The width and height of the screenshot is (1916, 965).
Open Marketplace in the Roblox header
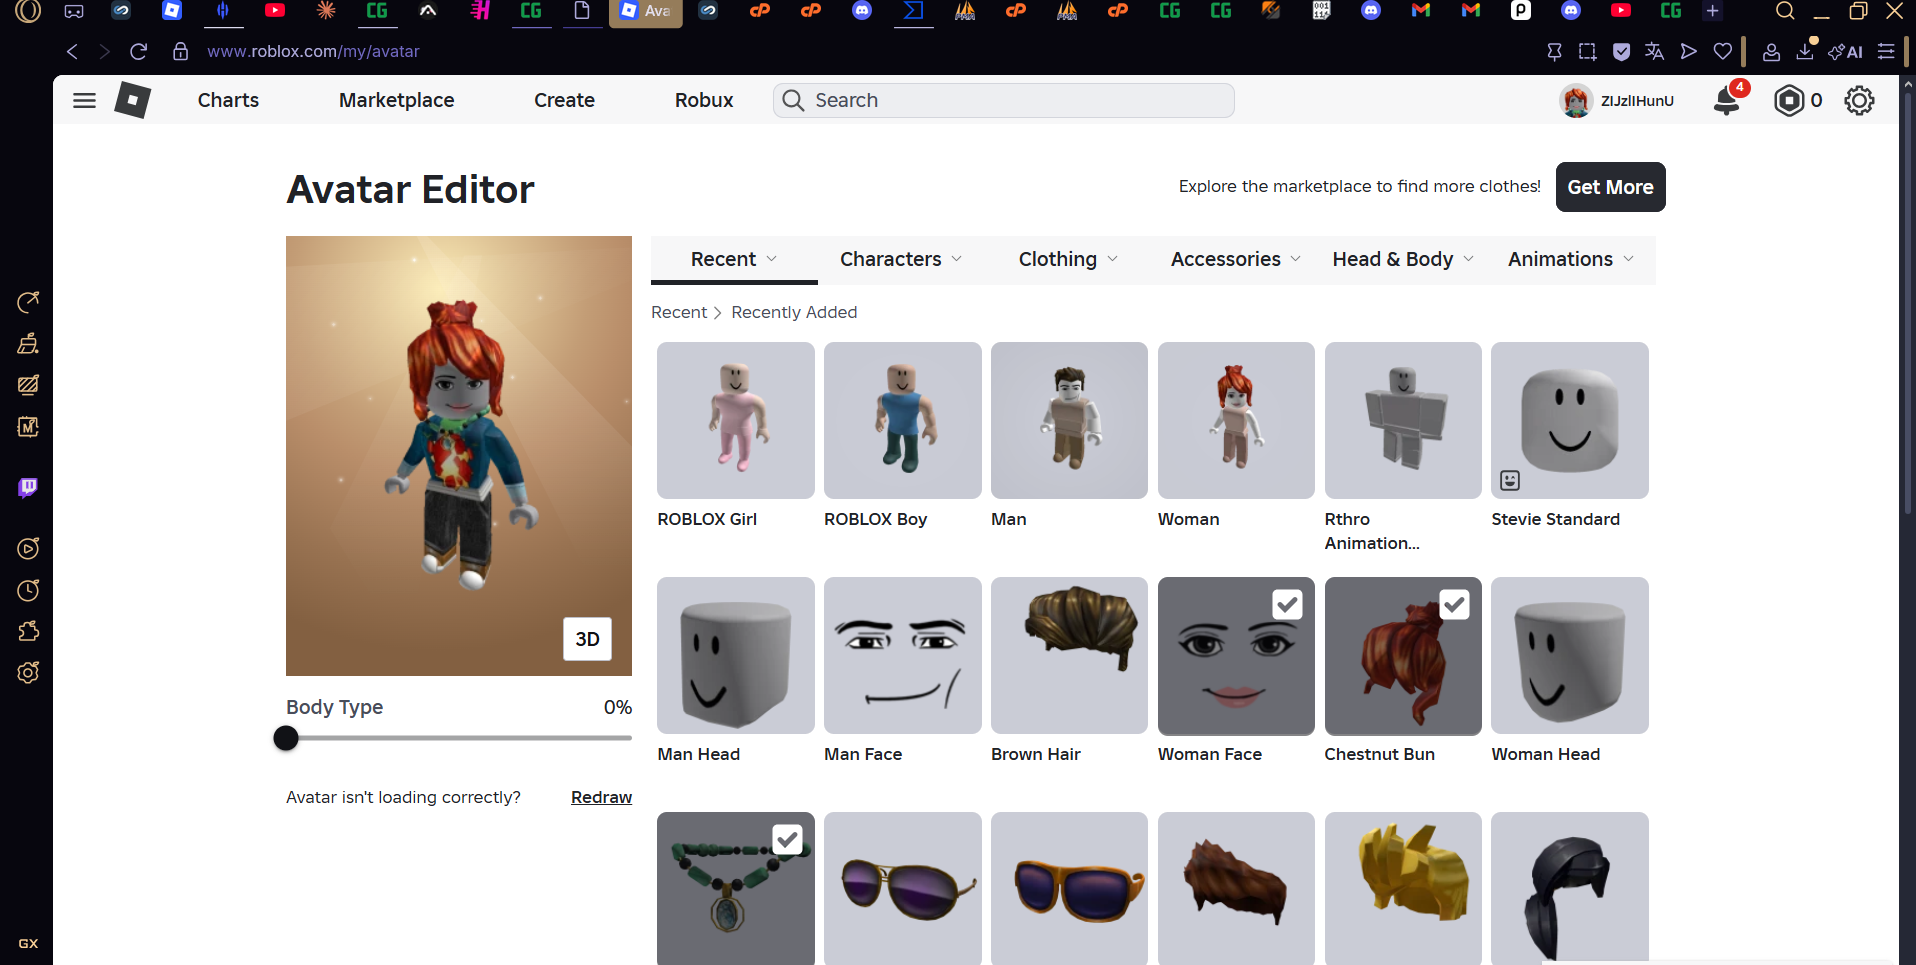pyautogui.click(x=396, y=100)
